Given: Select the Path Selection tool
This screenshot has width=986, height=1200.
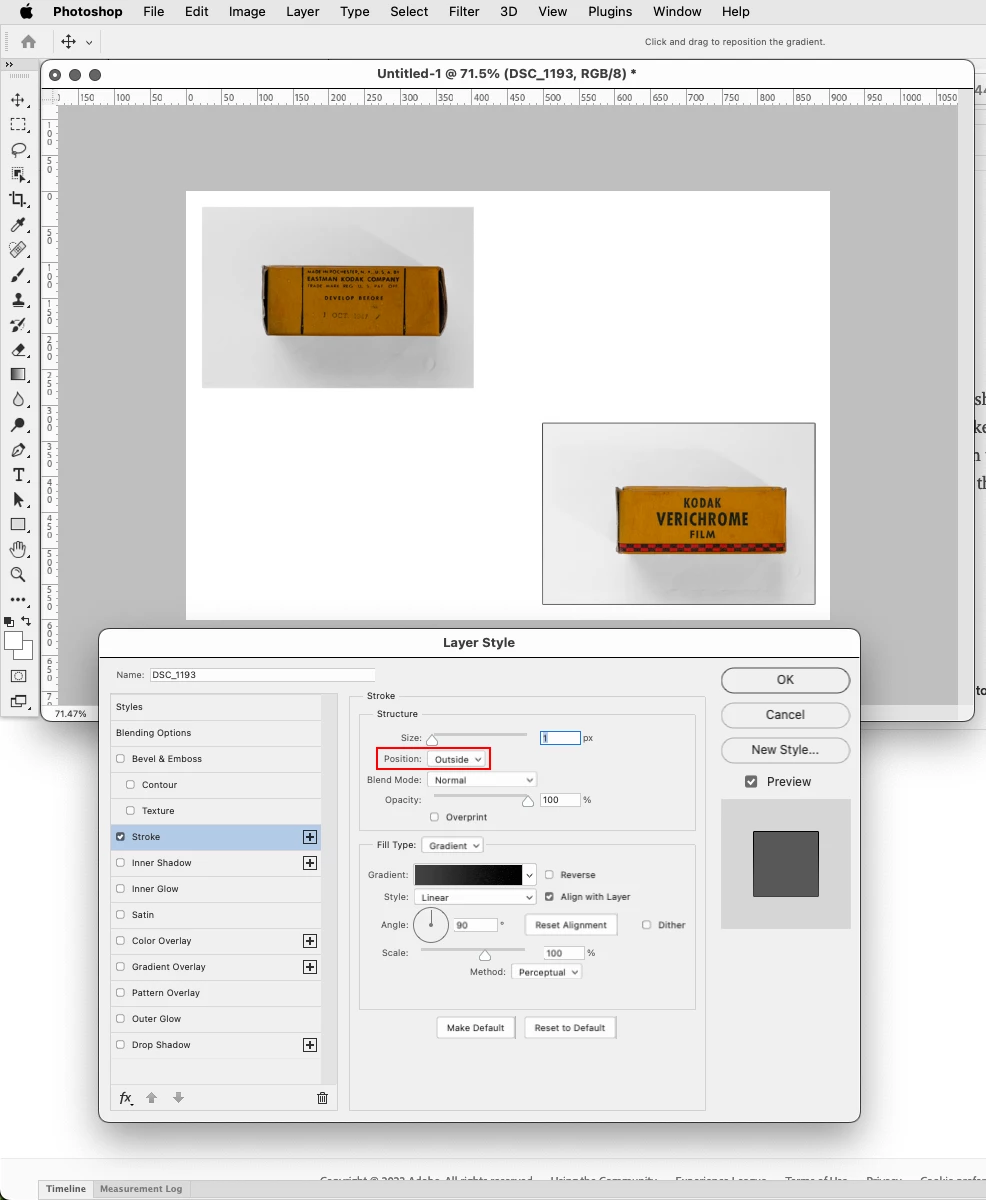Looking at the screenshot, I should 18,500.
